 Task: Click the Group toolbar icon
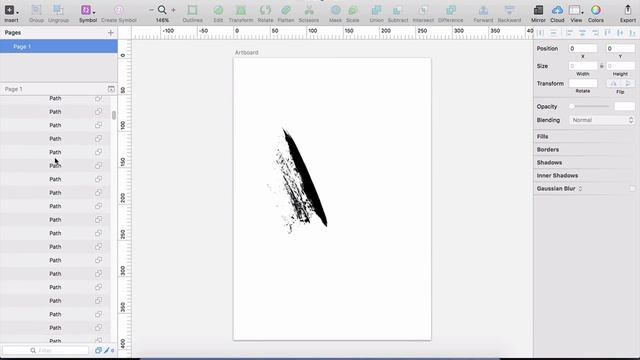[36, 10]
